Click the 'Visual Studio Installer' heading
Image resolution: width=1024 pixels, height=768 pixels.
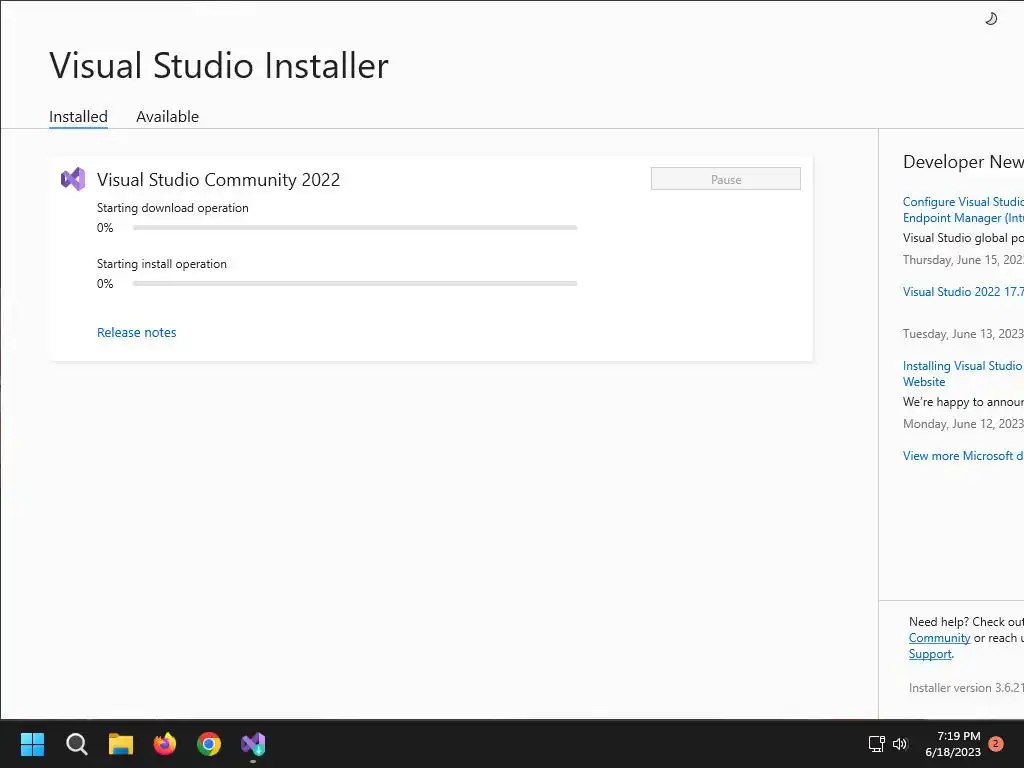coord(219,65)
